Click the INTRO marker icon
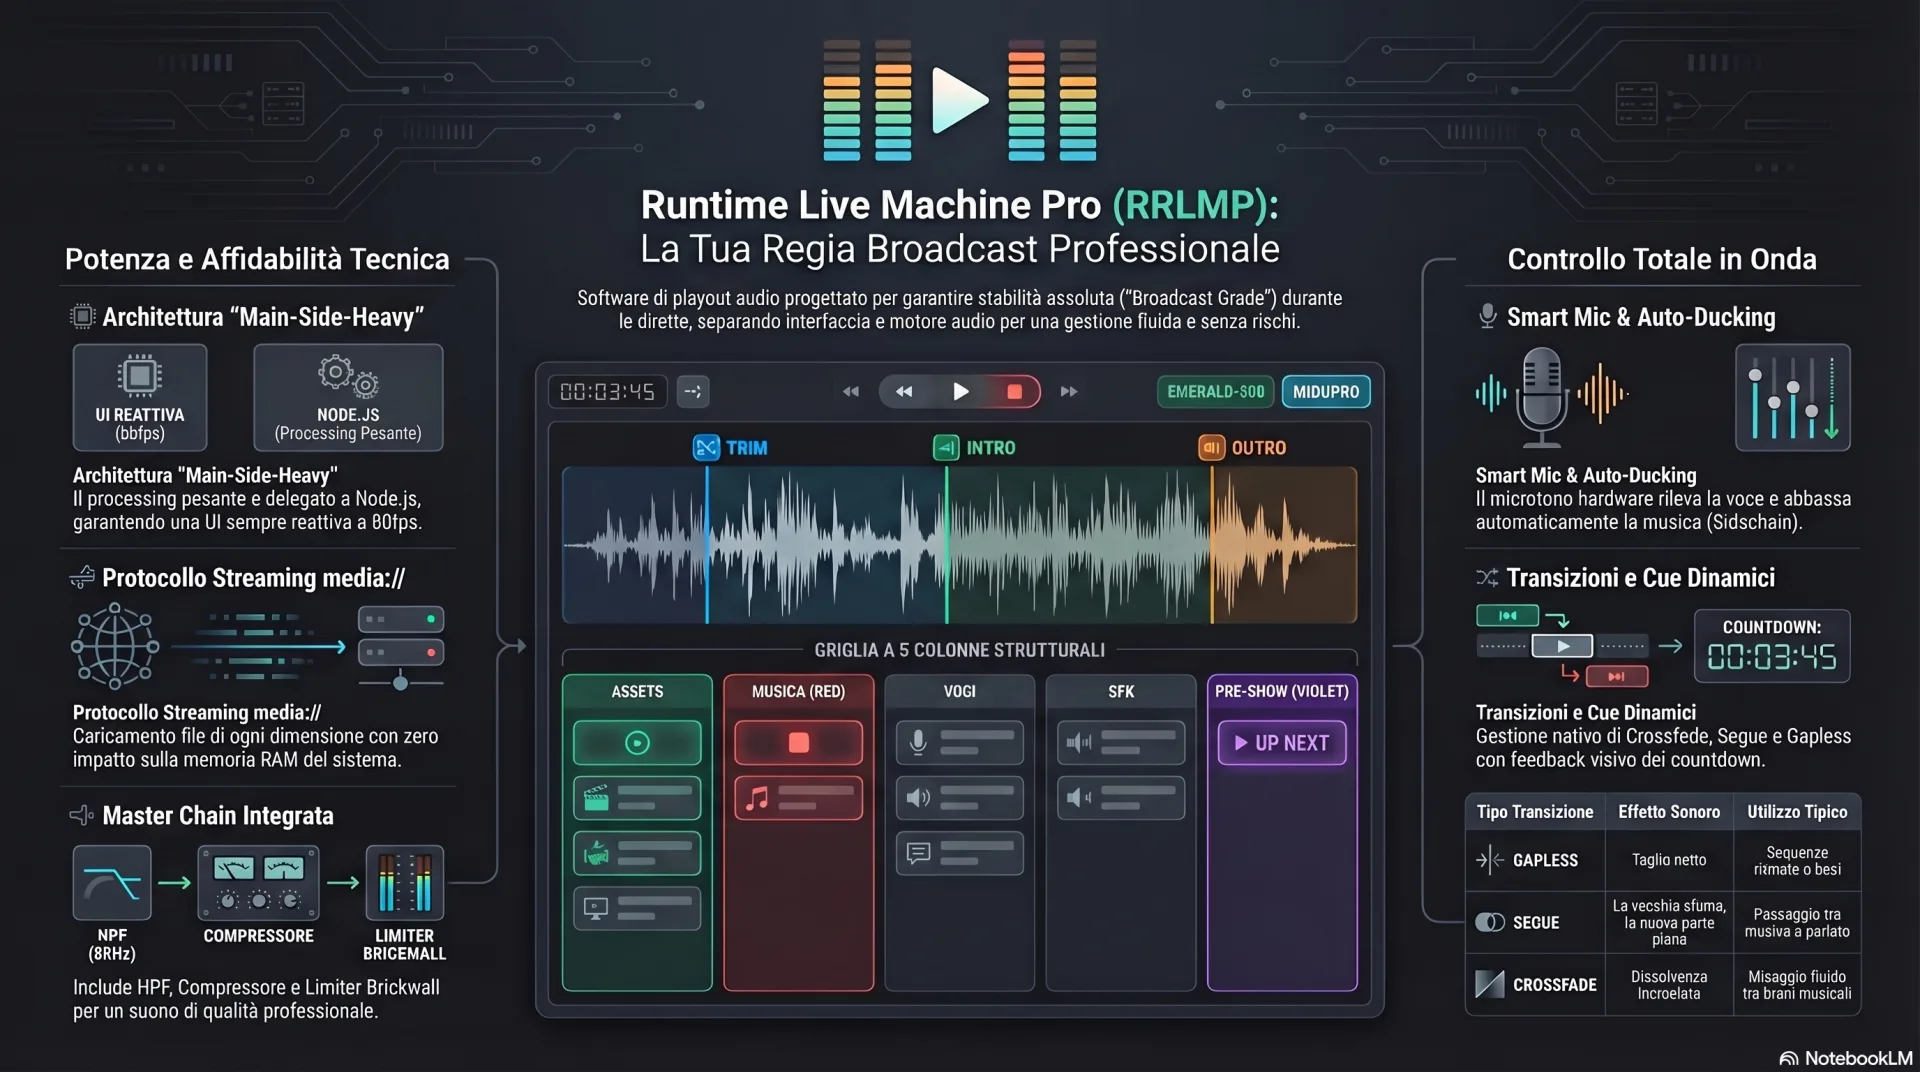This screenshot has height=1072, width=1920. click(946, 447)
